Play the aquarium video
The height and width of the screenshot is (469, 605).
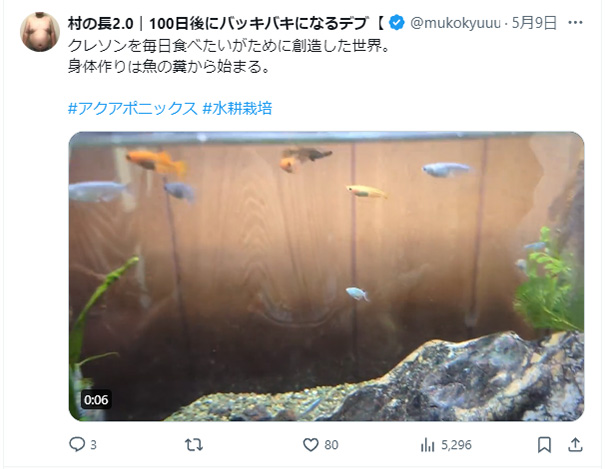point(326,276)
